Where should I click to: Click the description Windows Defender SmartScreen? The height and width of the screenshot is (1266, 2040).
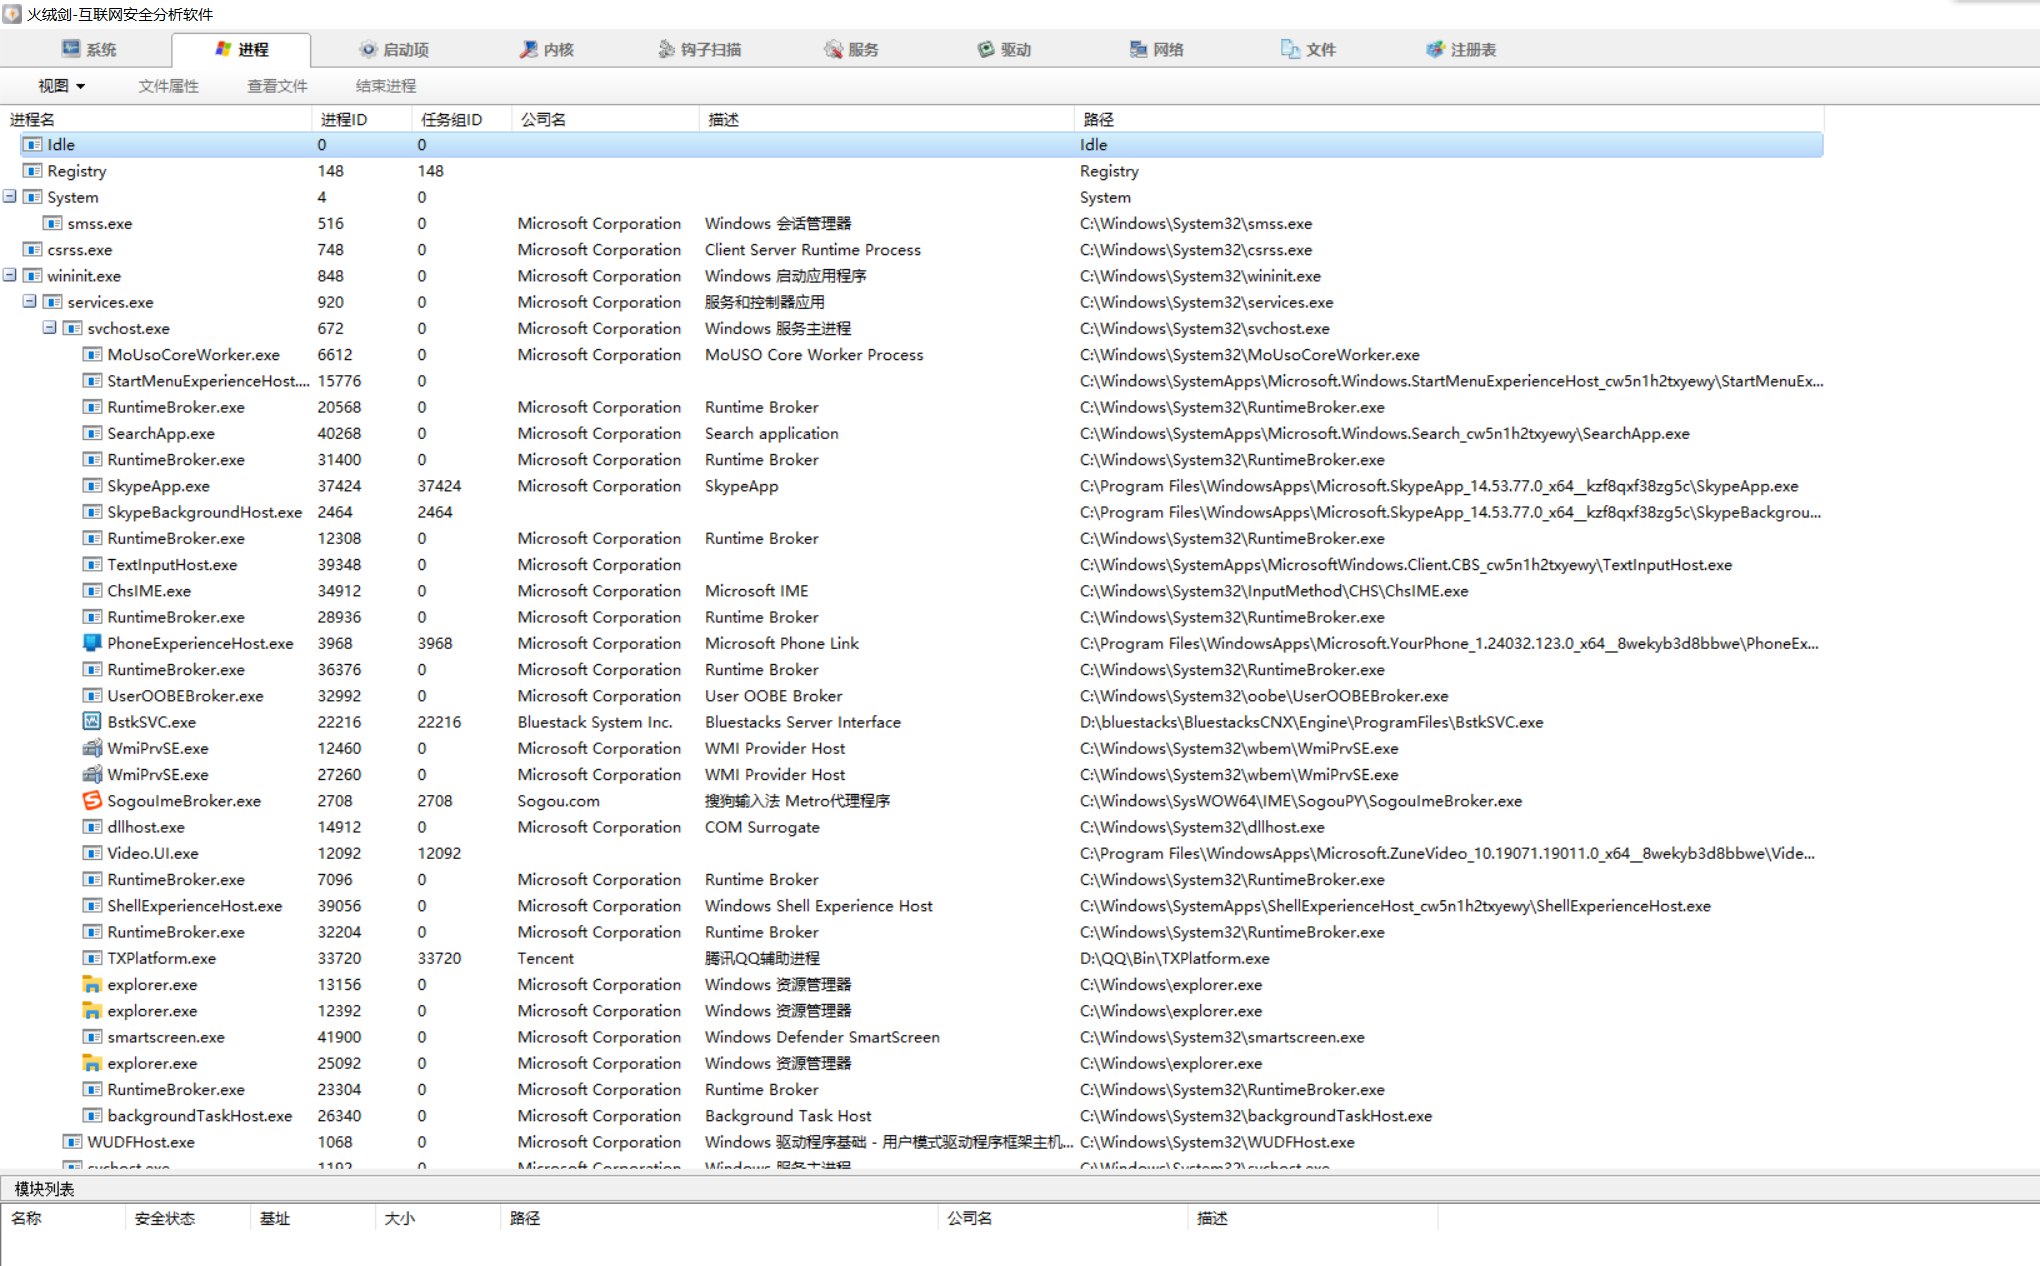[x=822, y=1037]
